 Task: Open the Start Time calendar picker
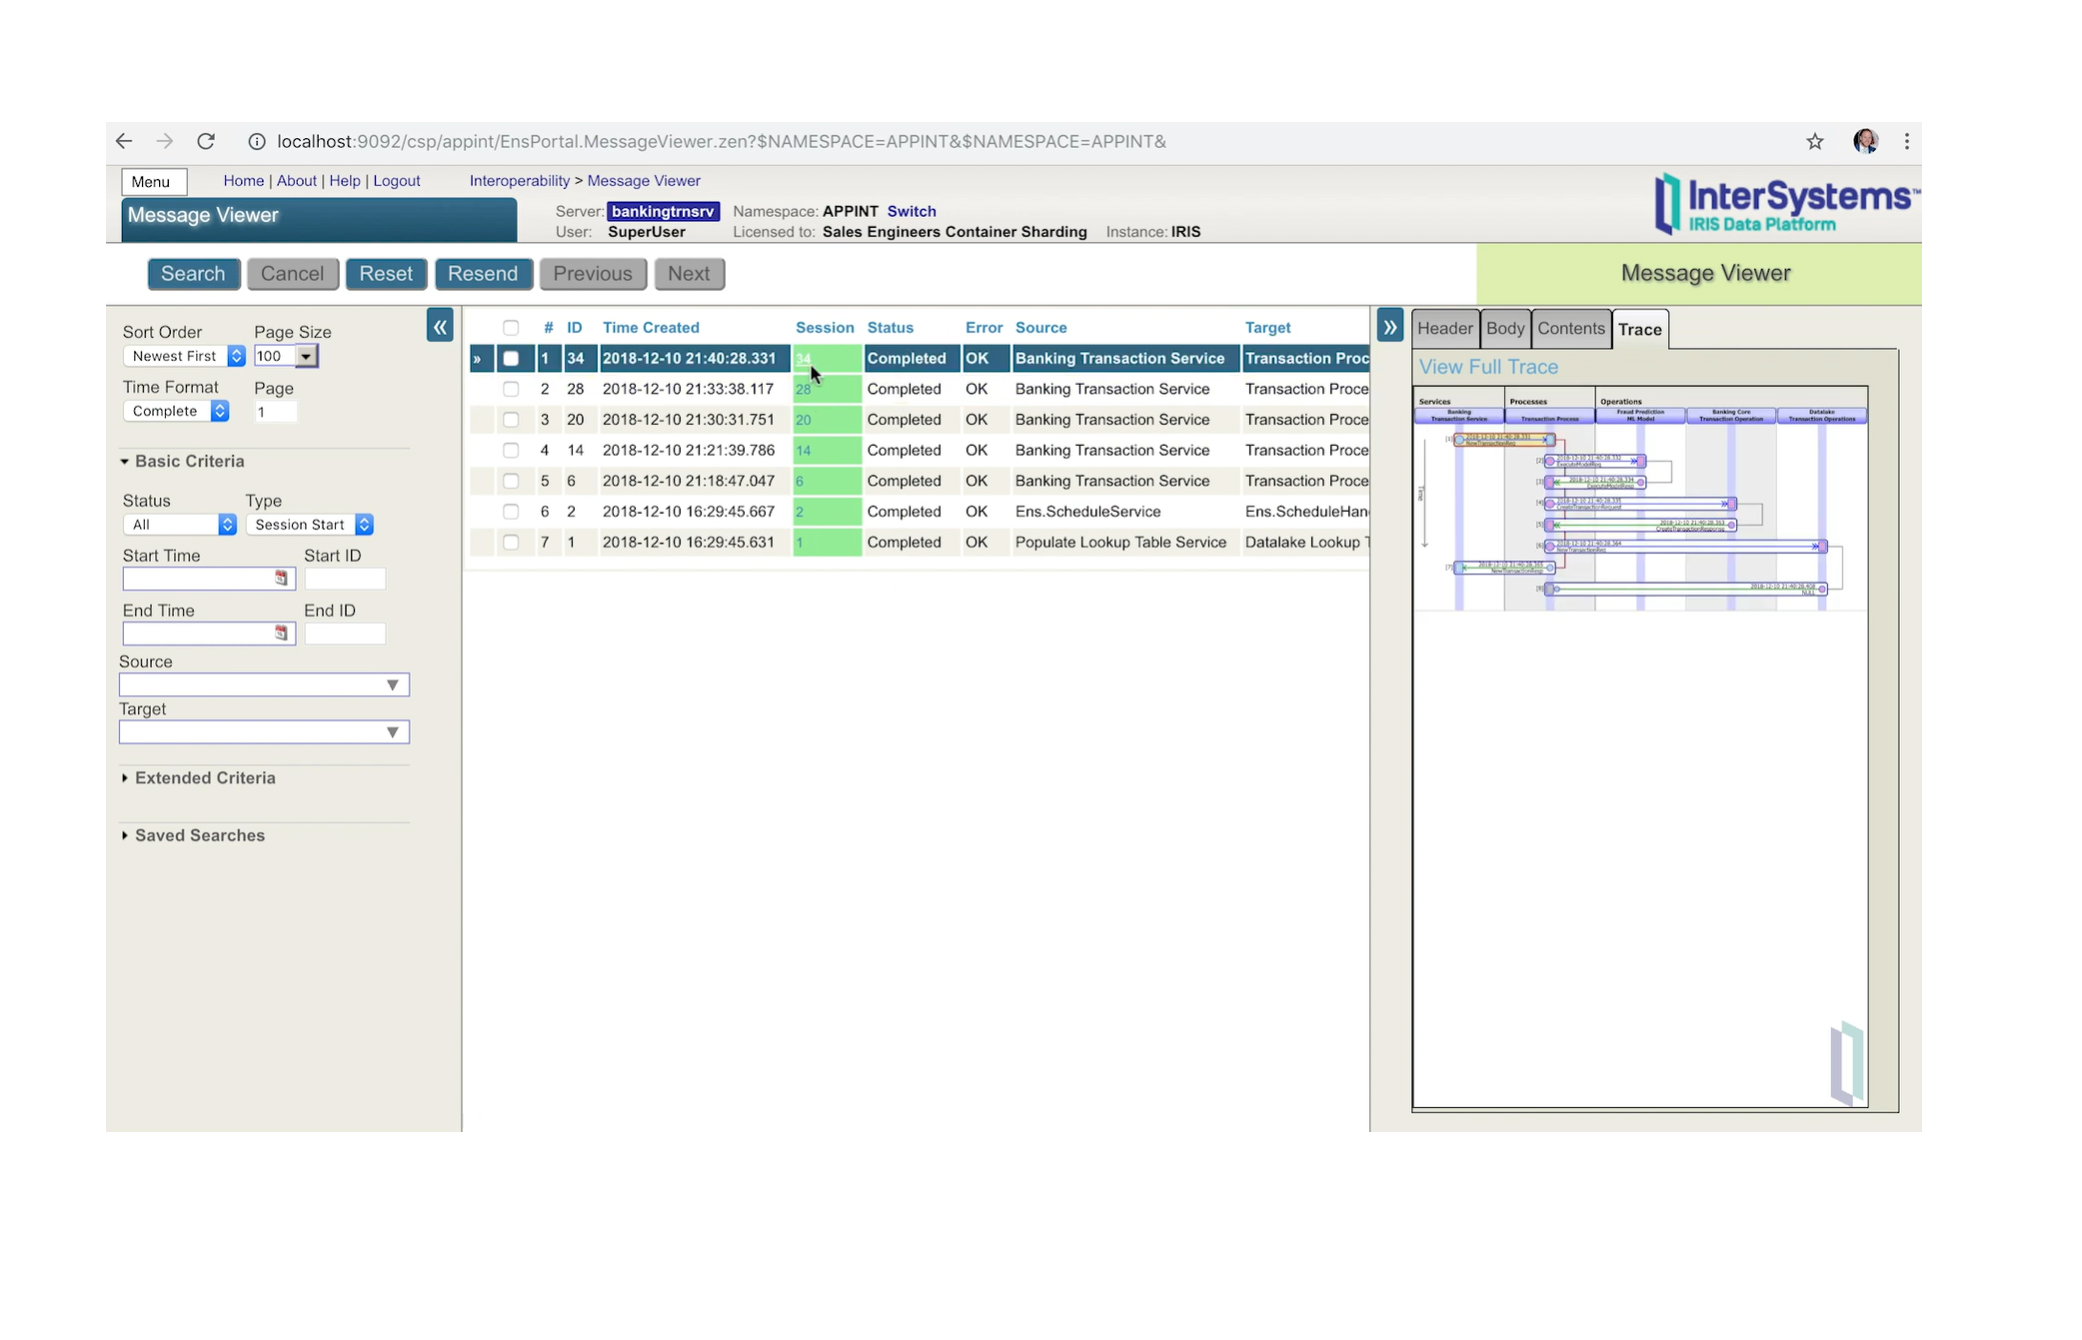point(281,578)
